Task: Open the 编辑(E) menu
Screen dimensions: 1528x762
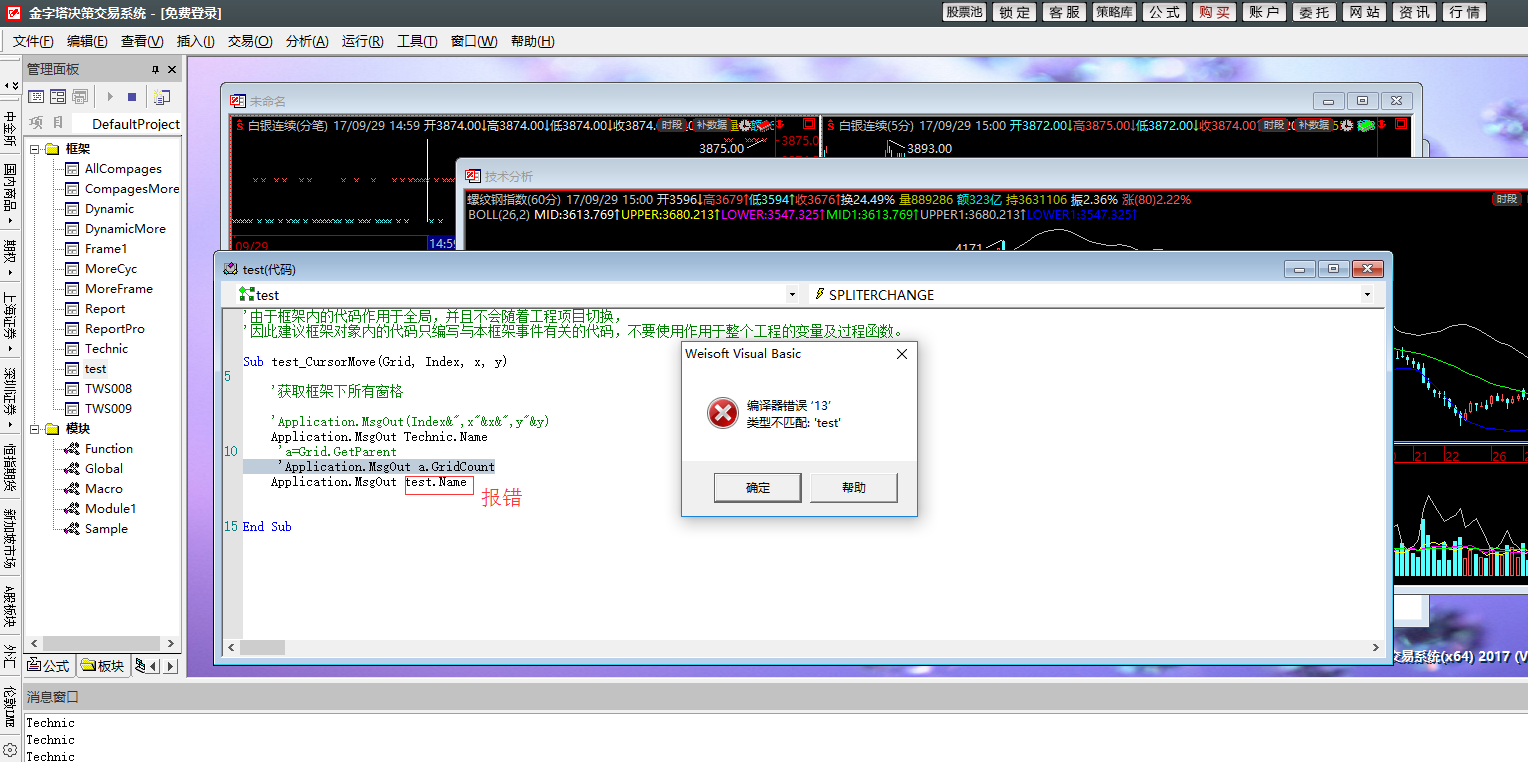Action: [87, 41]
